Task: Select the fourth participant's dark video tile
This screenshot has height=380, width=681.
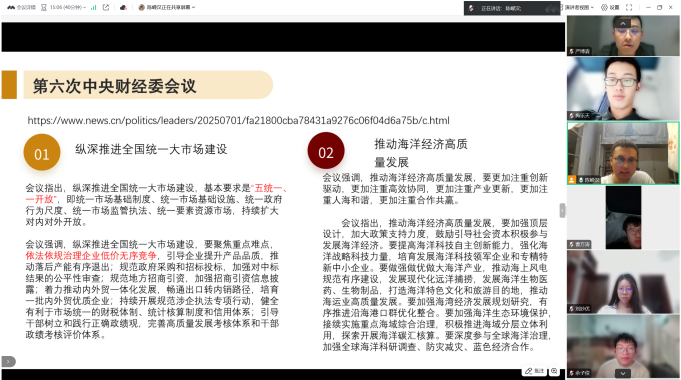Action: 623,218
